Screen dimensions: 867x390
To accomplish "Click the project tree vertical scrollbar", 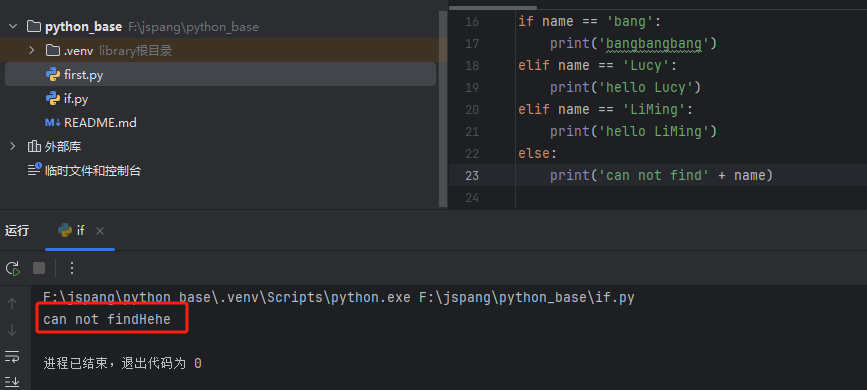I will (x=442, y=108).
